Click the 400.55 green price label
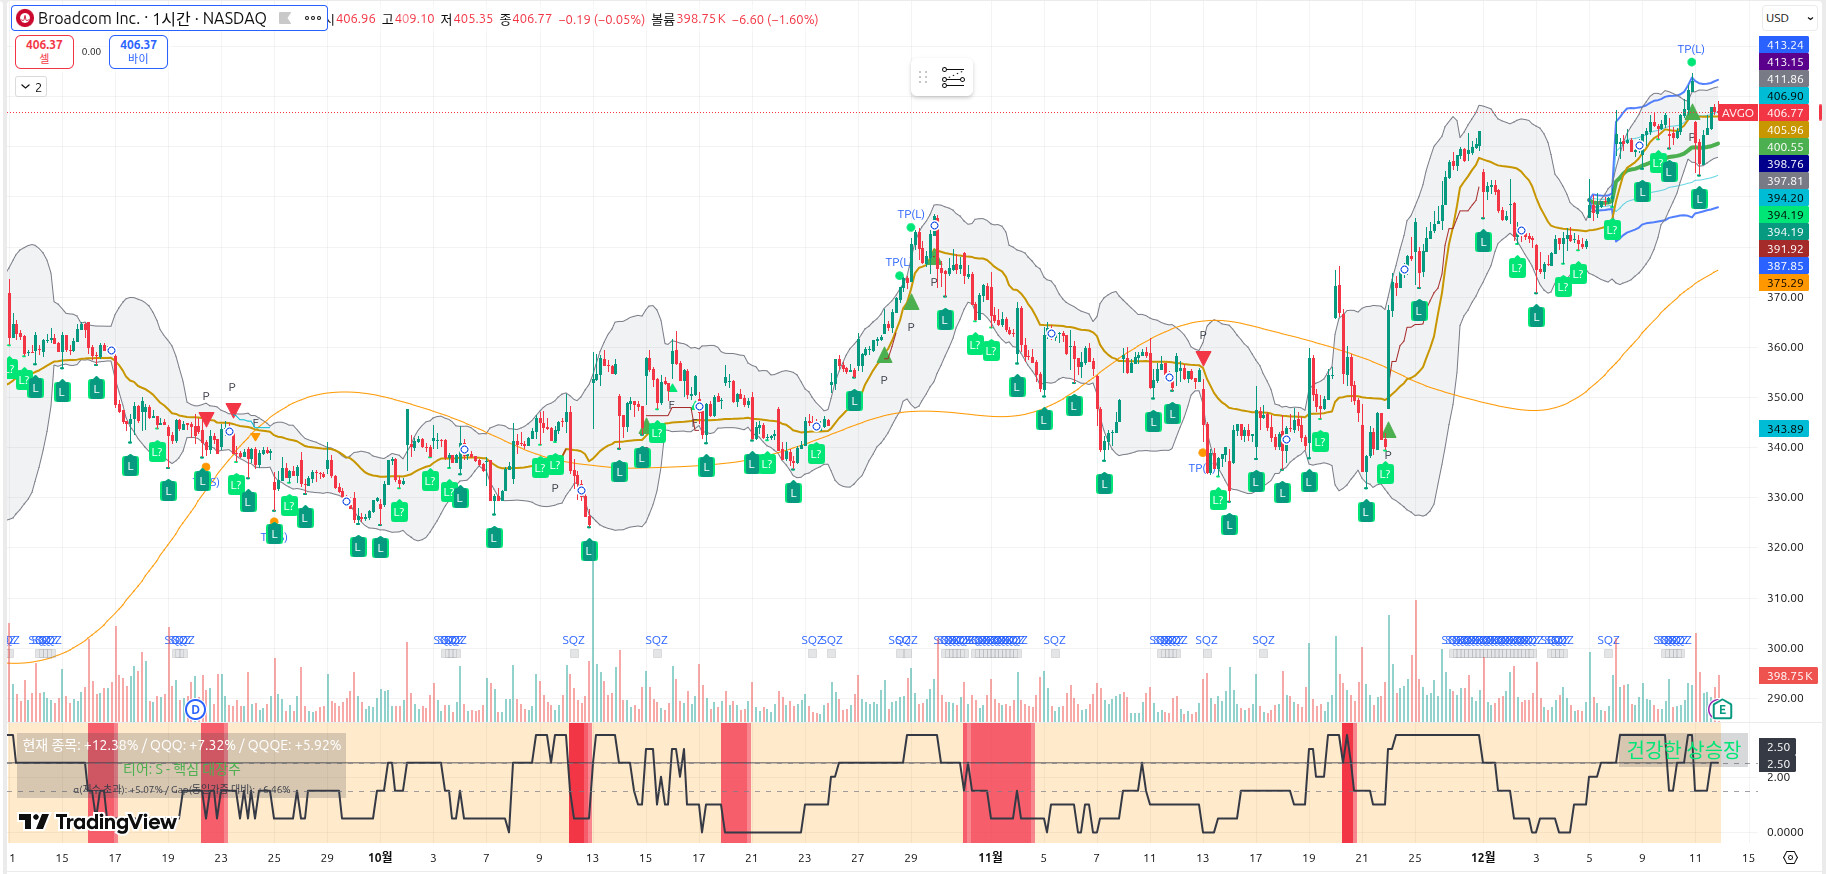Viewport: 1826px width, 874px height. click(x=1784, y=147)
